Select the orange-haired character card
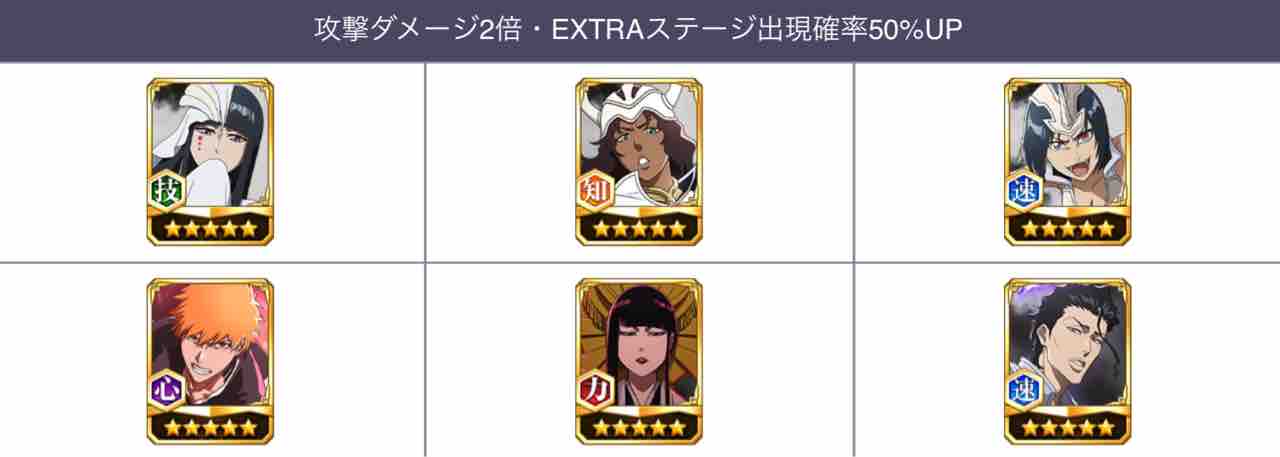The width and height of the screenshot is (1280, 457). [x=211, y=361]
